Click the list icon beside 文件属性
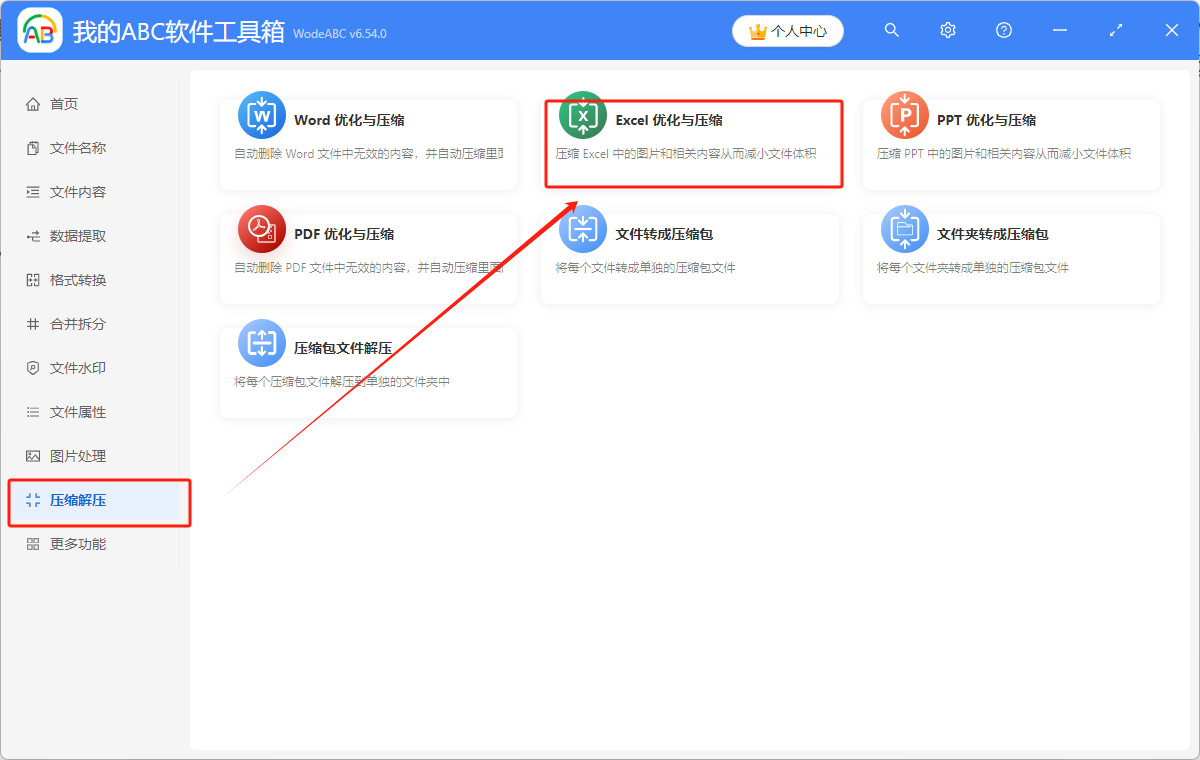Screen dimensions: 1200x760 pyautogui.click(x=33, y=412)
